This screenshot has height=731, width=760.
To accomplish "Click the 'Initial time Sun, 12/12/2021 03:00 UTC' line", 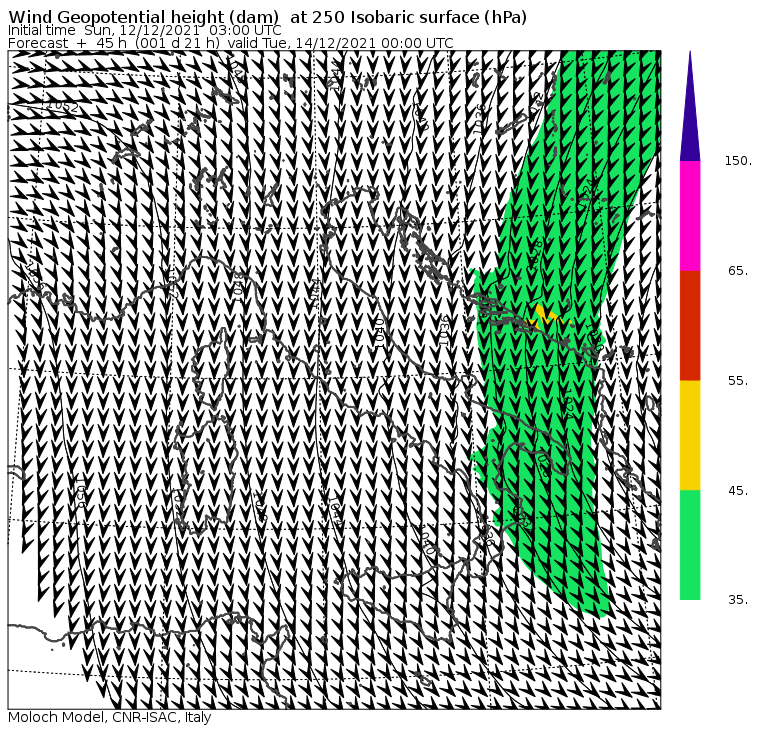I will tap(144, 30).
